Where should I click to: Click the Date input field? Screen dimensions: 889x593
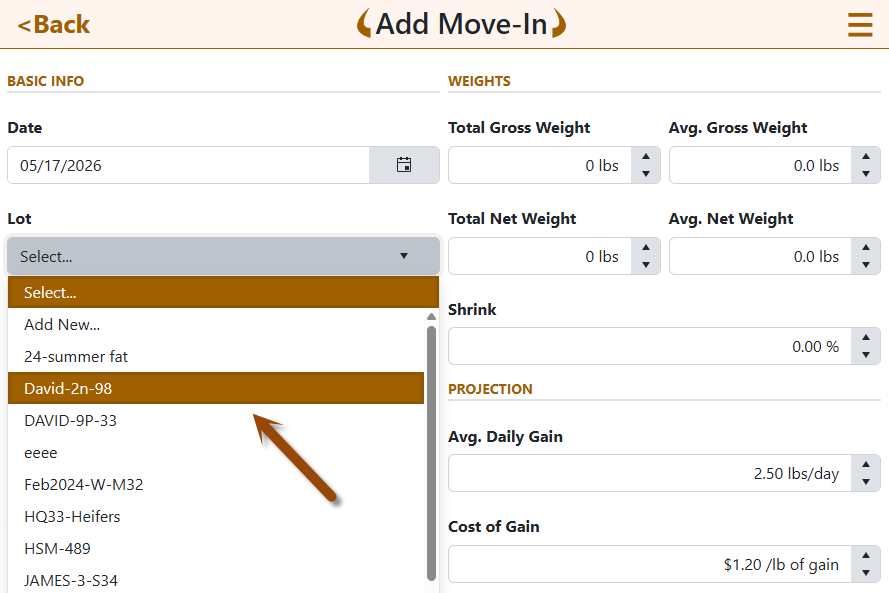[x=188, y=165]
